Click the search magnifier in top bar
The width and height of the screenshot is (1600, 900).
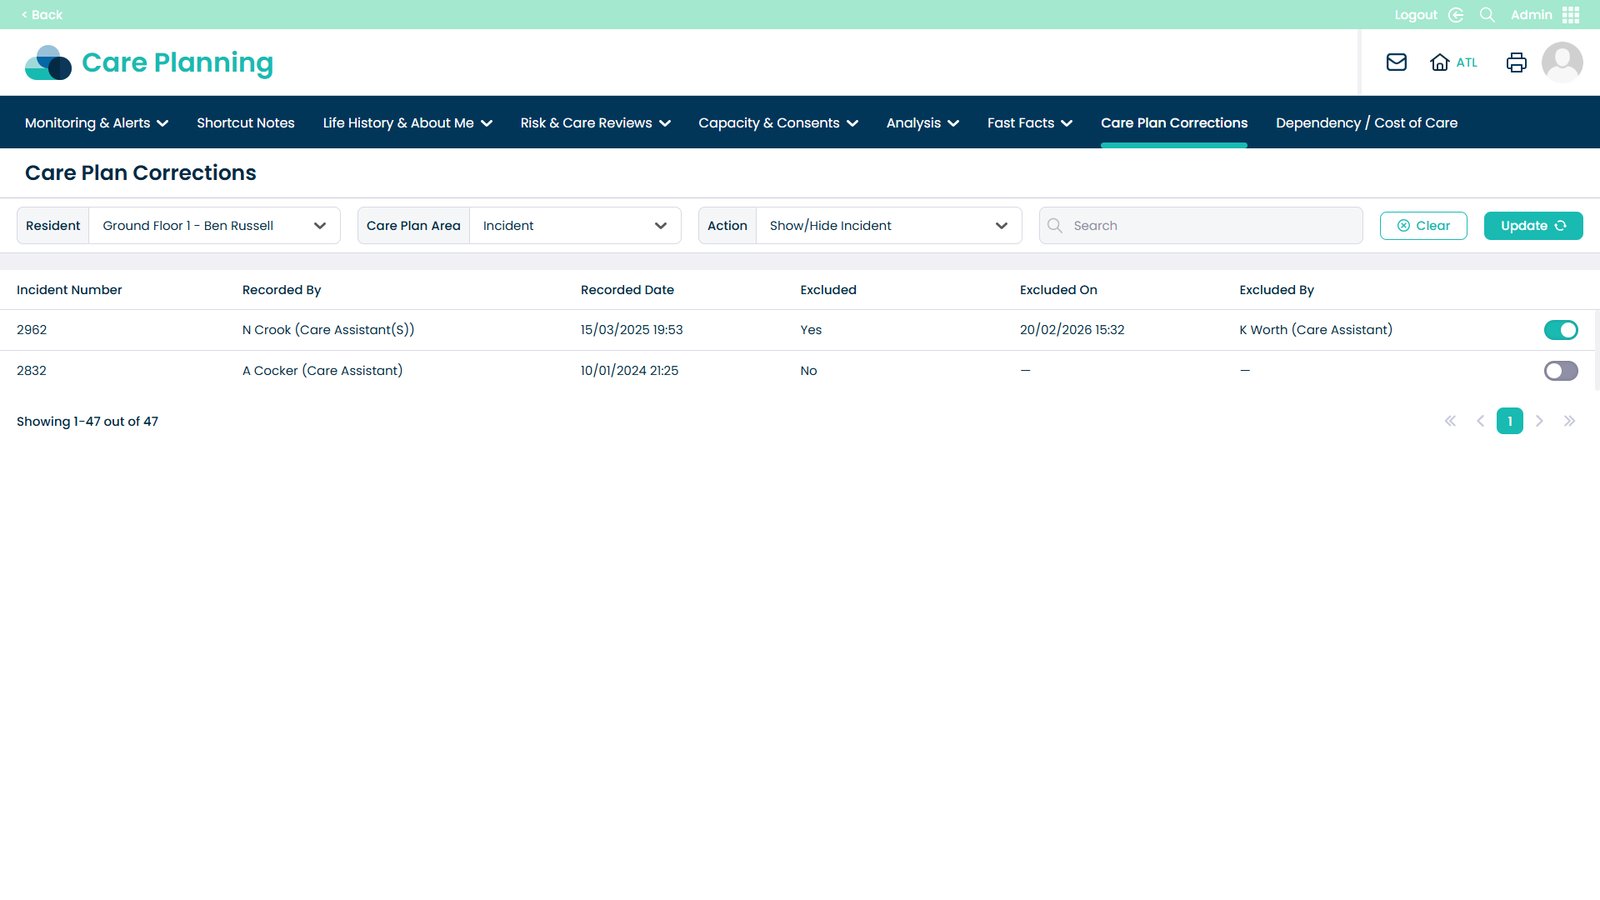[1487, 15]
